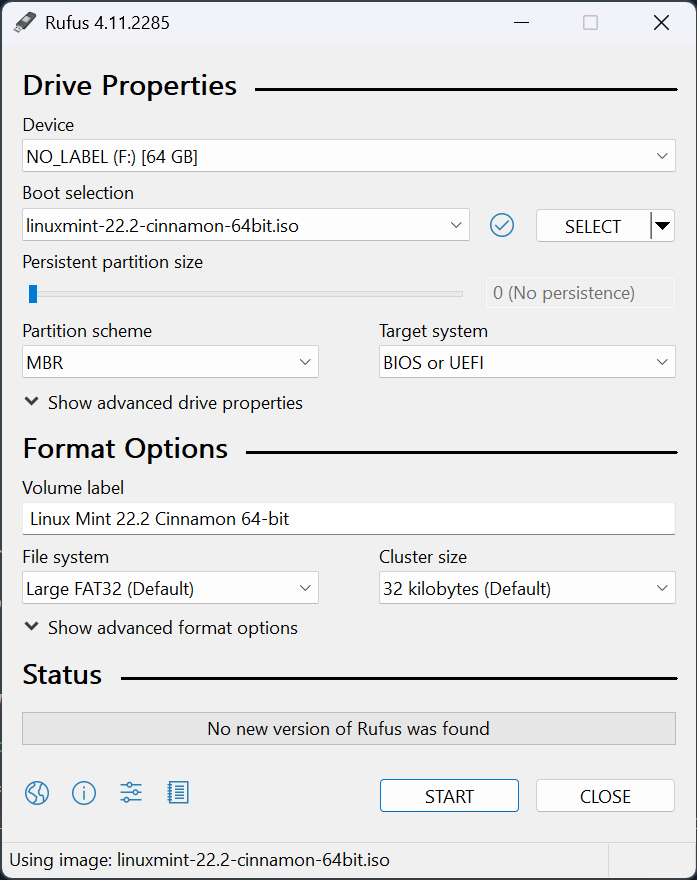Open the SELECT button's dropdown arrow
The image size is (697, 880).
tap(662, 226)
